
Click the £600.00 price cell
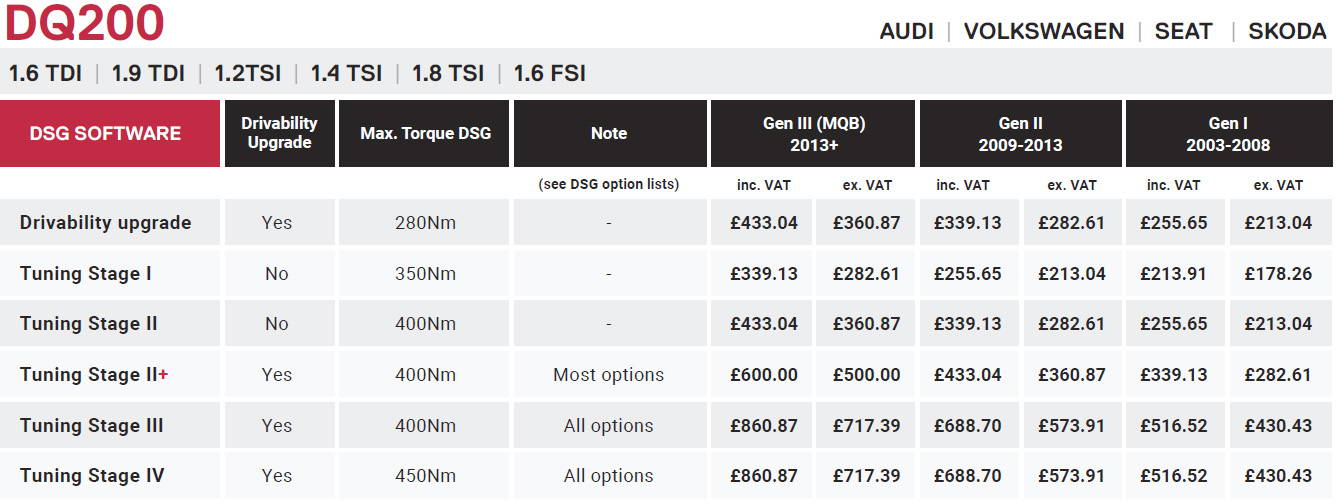(764, 375)
